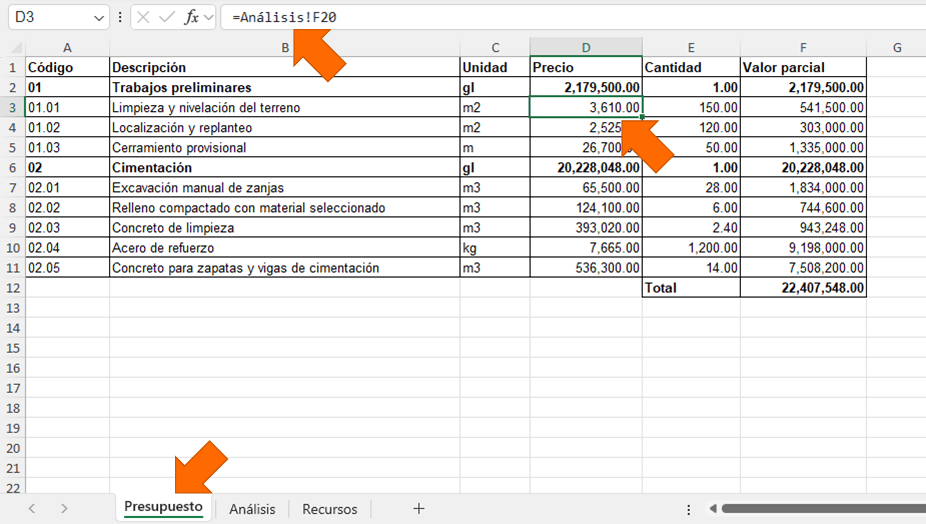This screenshot has height=524, width=926.
Task: Click the price cell 536,300.00
Action: [x=586, y=268]
